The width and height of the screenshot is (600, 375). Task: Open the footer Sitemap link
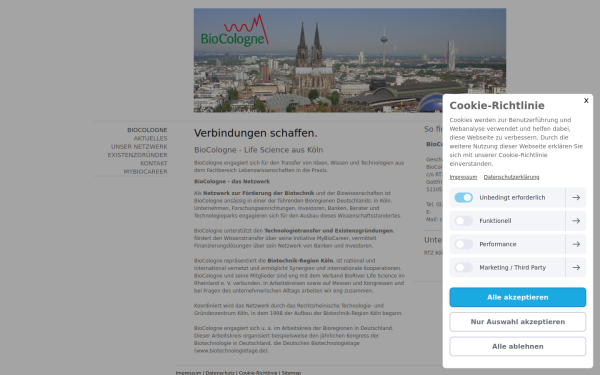tap(291, 373)
